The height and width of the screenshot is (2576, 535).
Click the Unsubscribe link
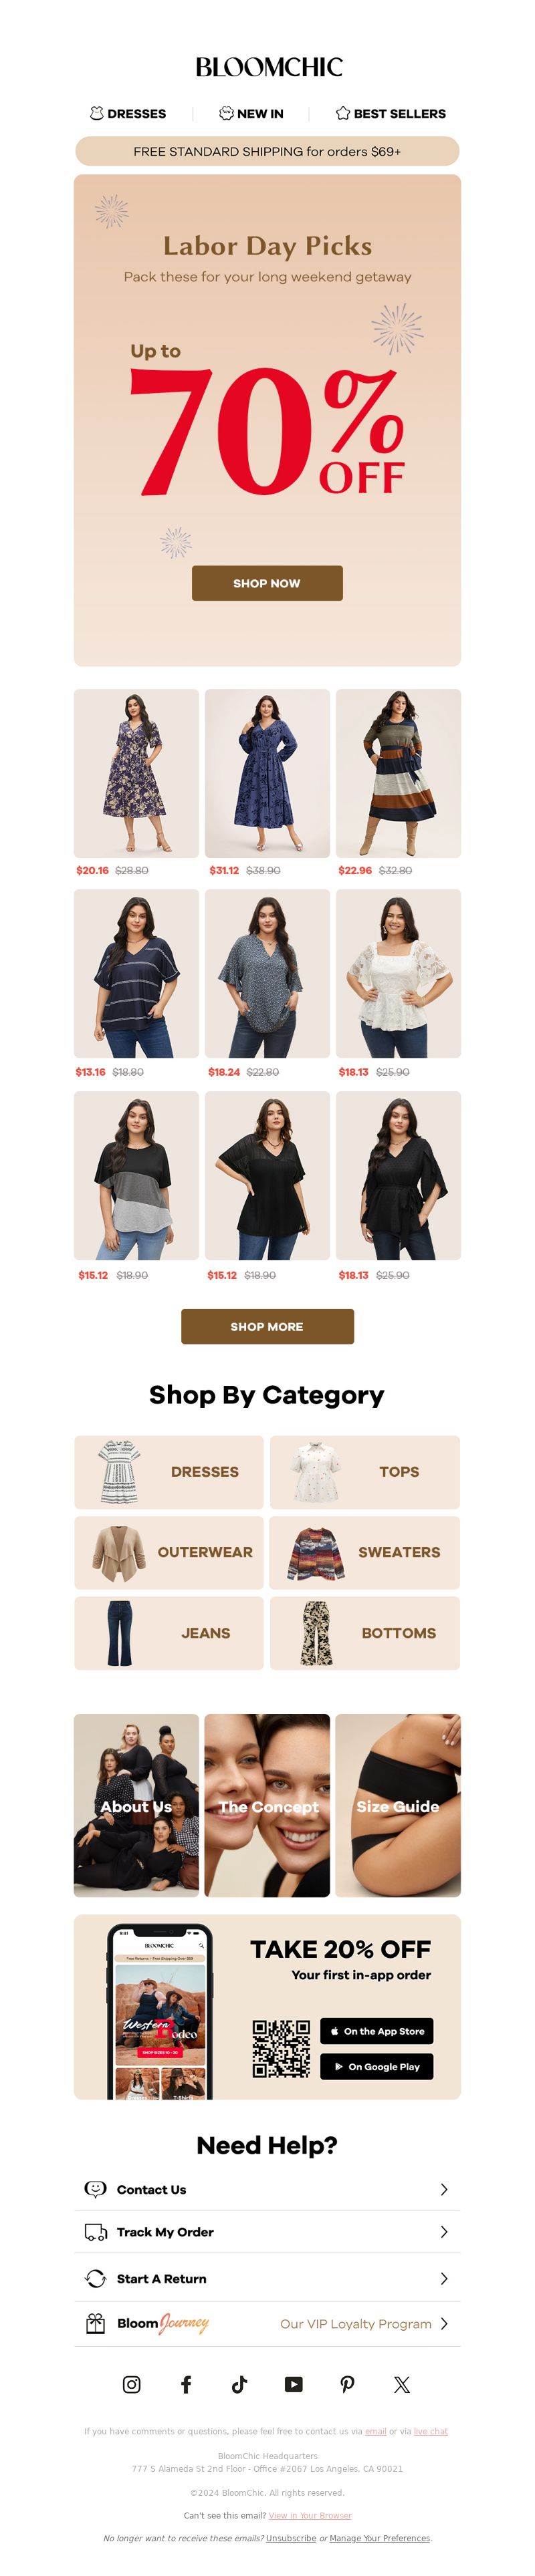click(x=291, y=2538)
